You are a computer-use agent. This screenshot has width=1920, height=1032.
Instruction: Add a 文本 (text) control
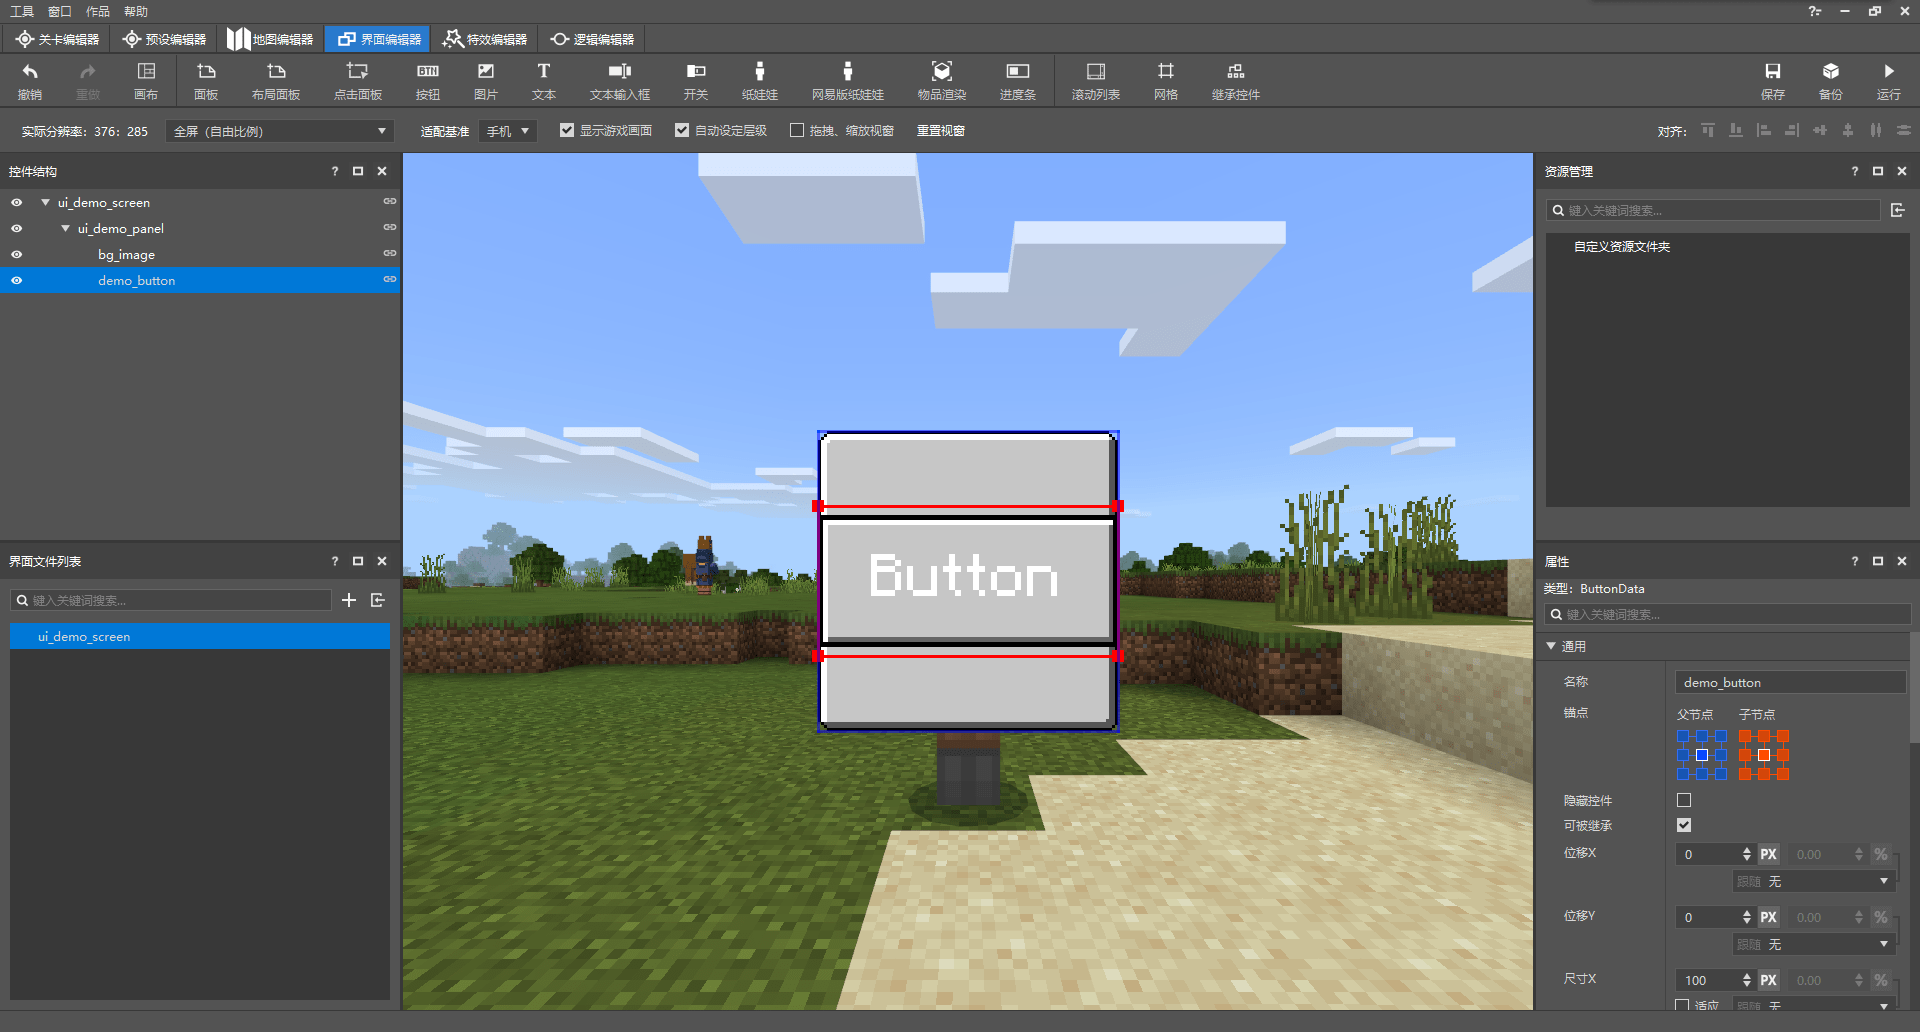click(x=544, y=80)
